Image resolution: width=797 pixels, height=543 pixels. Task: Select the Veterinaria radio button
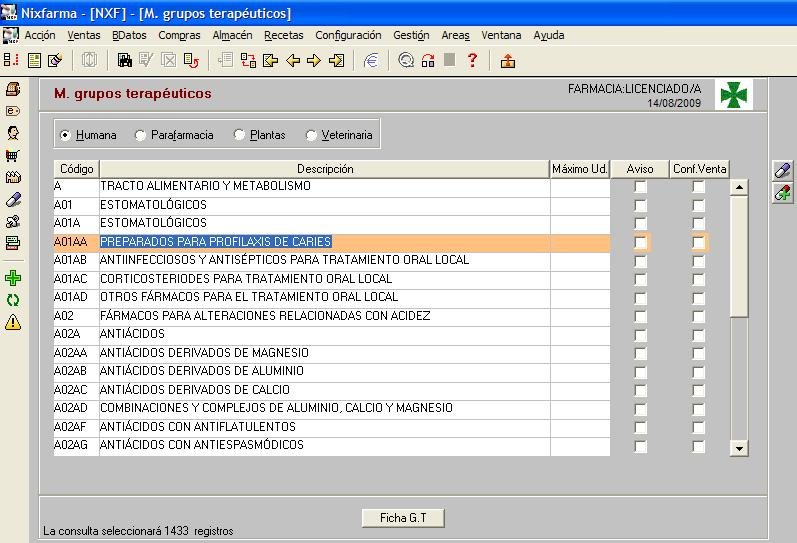[311, 135]
